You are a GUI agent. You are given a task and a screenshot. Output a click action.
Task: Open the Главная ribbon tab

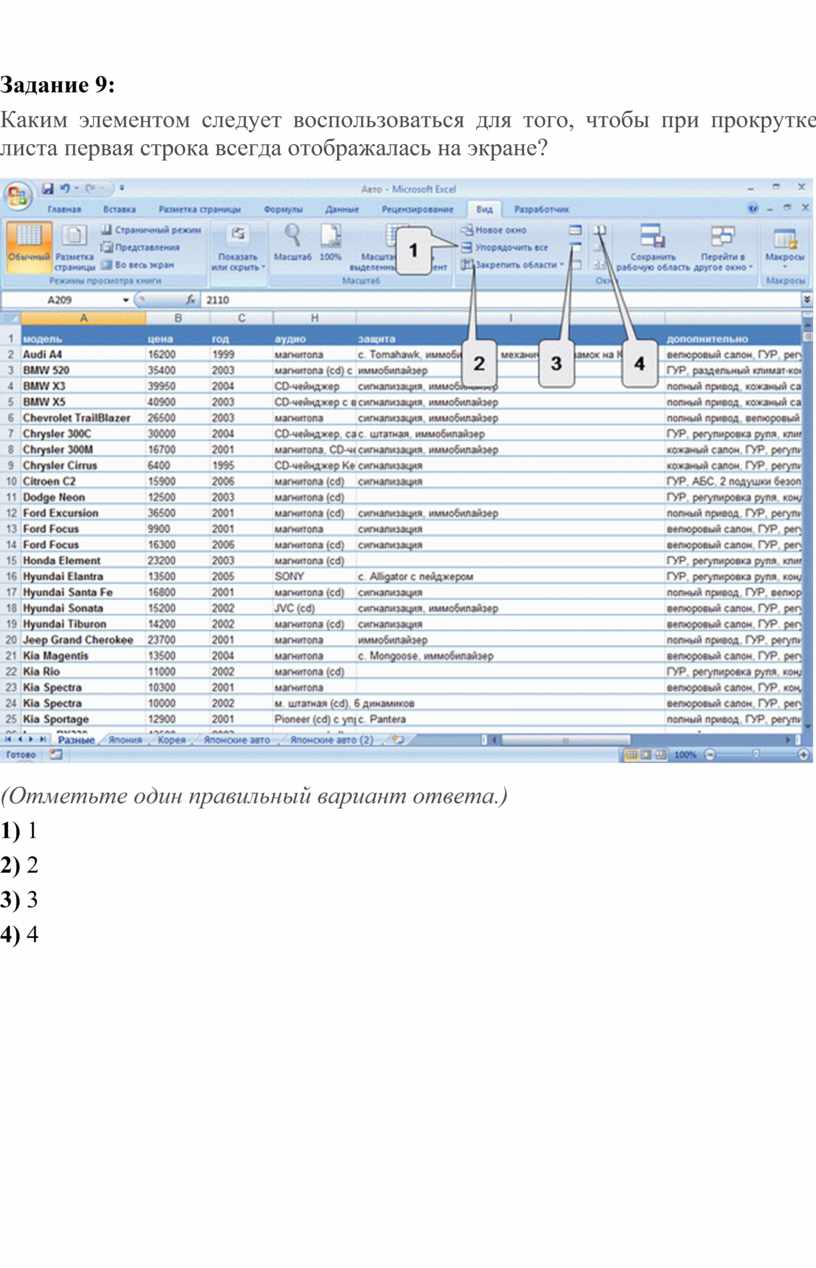[x=65, y=209]
